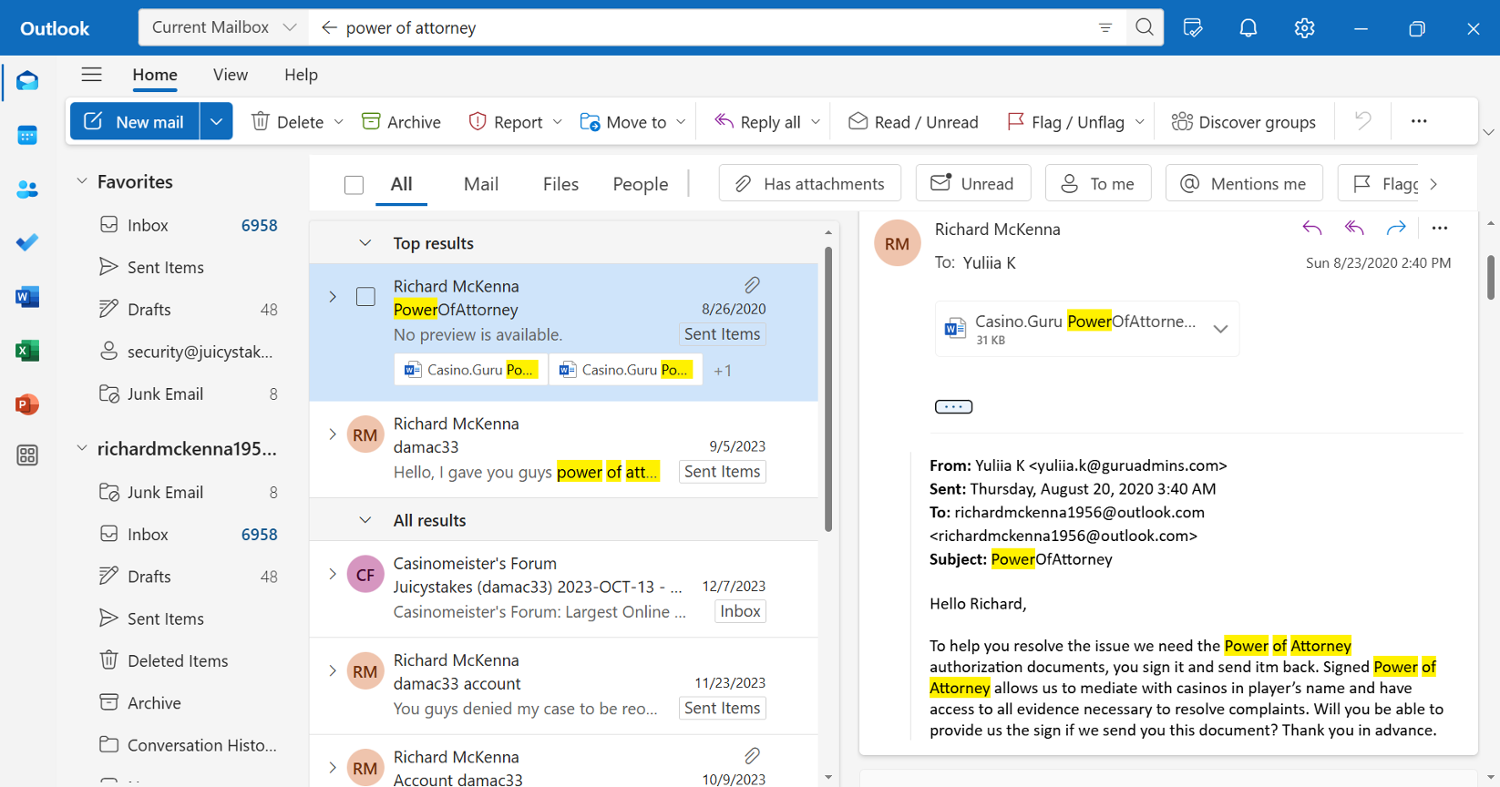
Task: Open notifications bell icon
Action: (1248, 28)
